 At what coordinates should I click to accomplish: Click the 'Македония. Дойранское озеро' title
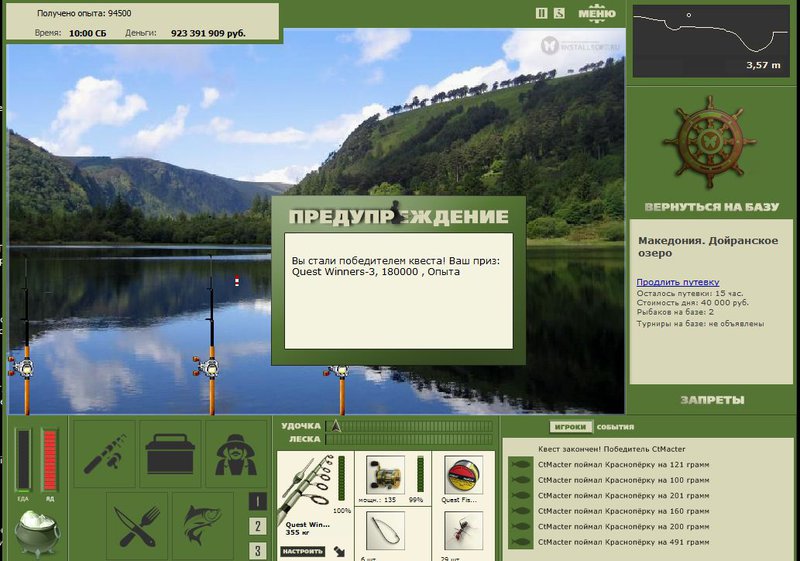[x=708, y=247]
